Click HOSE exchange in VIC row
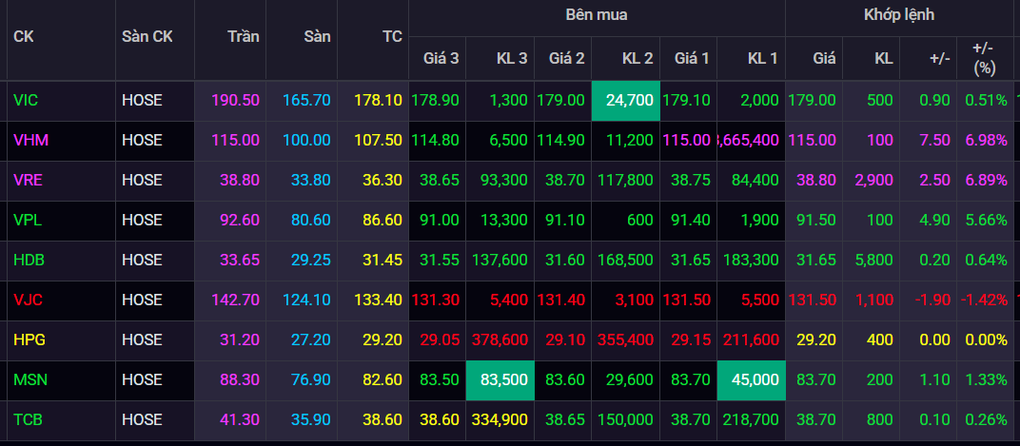 [142, 100]
